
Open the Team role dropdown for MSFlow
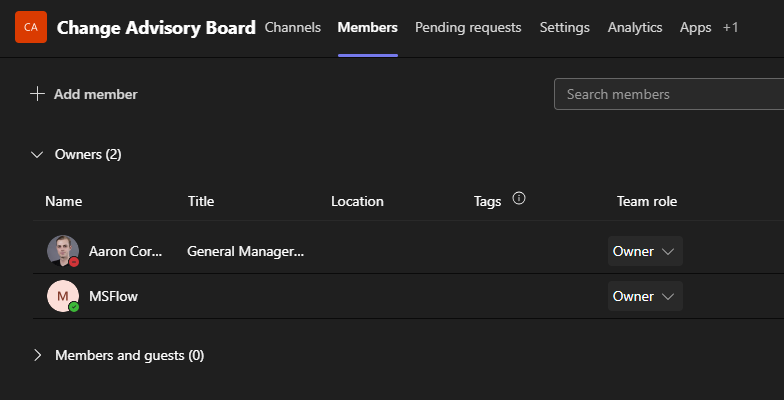645,296
